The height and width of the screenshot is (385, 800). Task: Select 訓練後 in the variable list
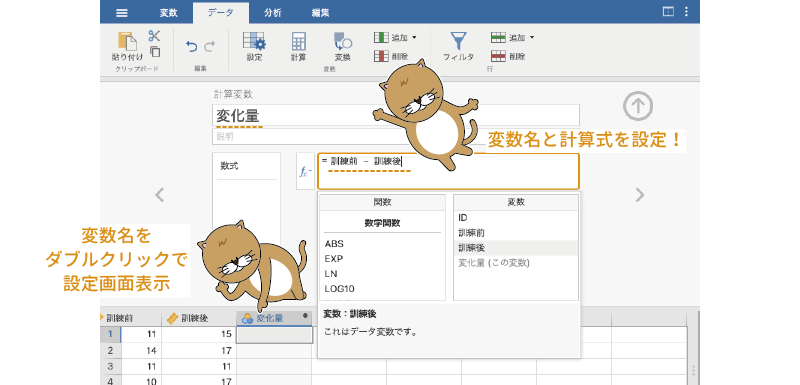tap(516, 248)
